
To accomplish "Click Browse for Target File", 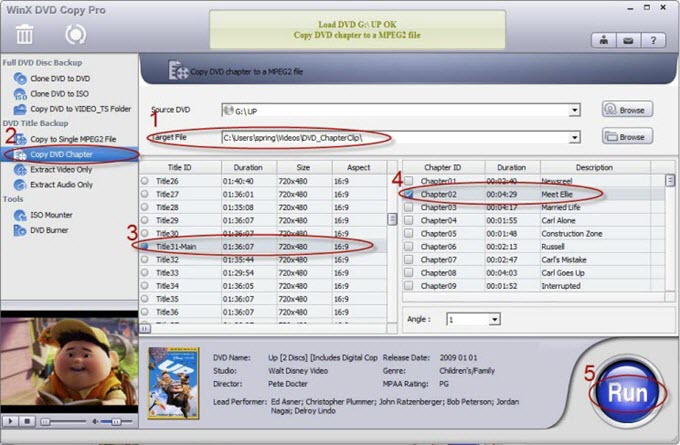I will point(627,137).
